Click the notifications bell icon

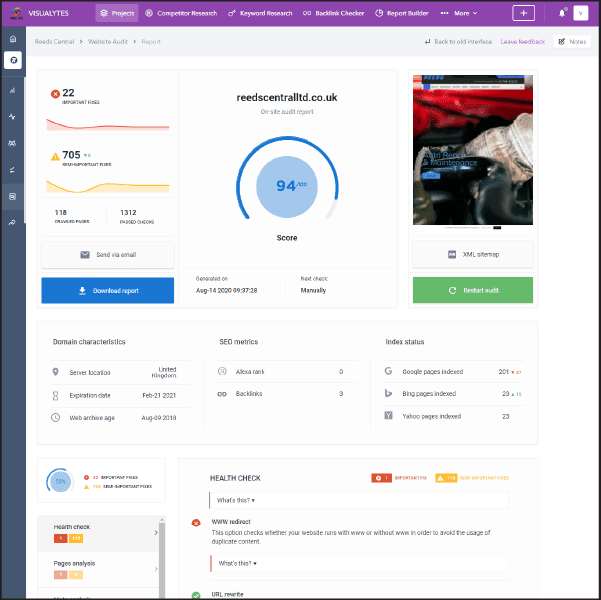[562, 13]
